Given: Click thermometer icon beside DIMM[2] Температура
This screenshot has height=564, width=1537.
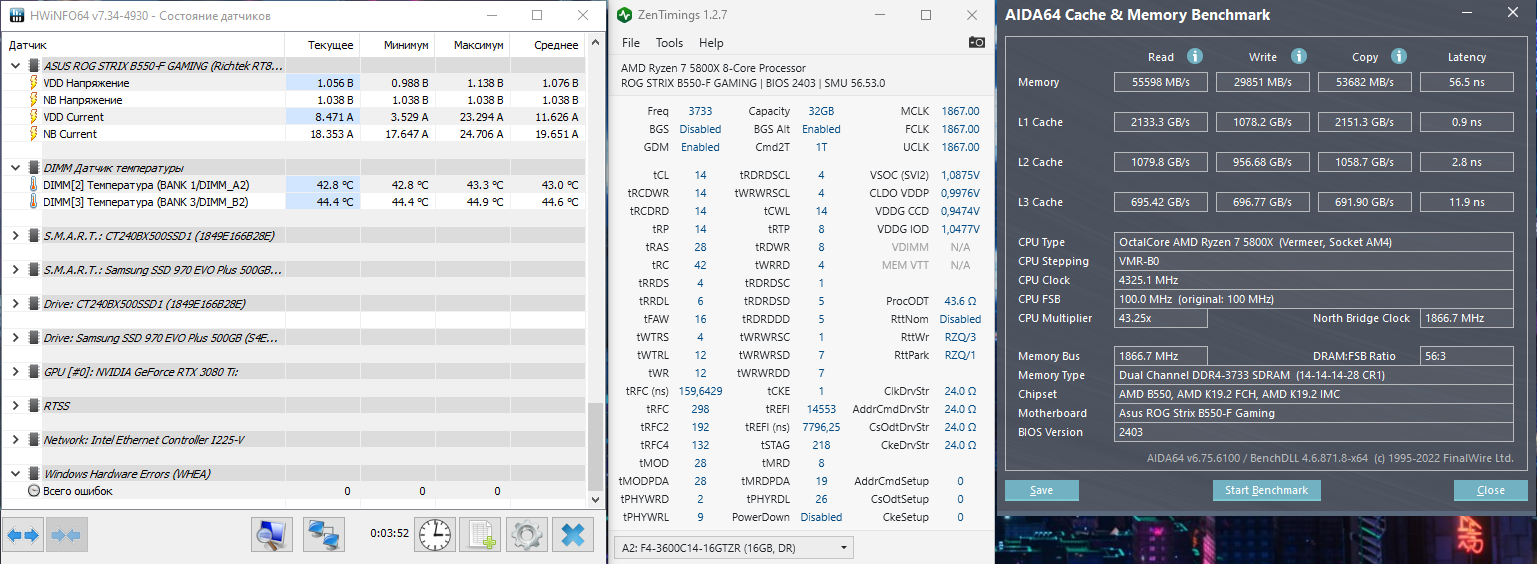Looking at the screenshot, I should [x=35, y=185].
